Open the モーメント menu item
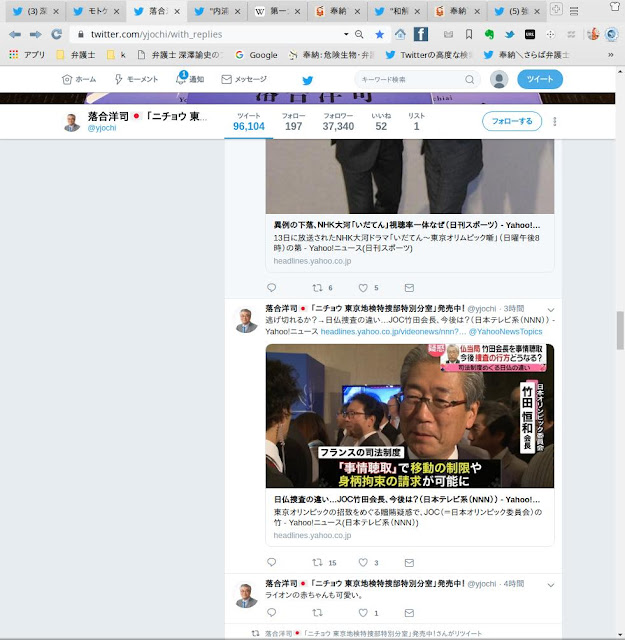The width and height of the screenshot is (625, 640). 136,79
